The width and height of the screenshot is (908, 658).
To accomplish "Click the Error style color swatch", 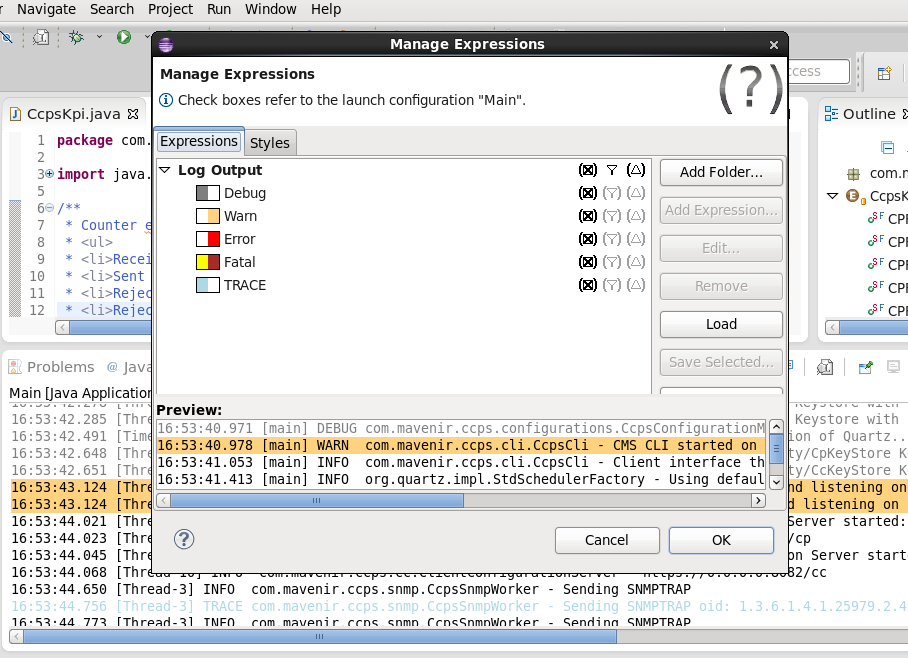I will [x=208, y=239].
